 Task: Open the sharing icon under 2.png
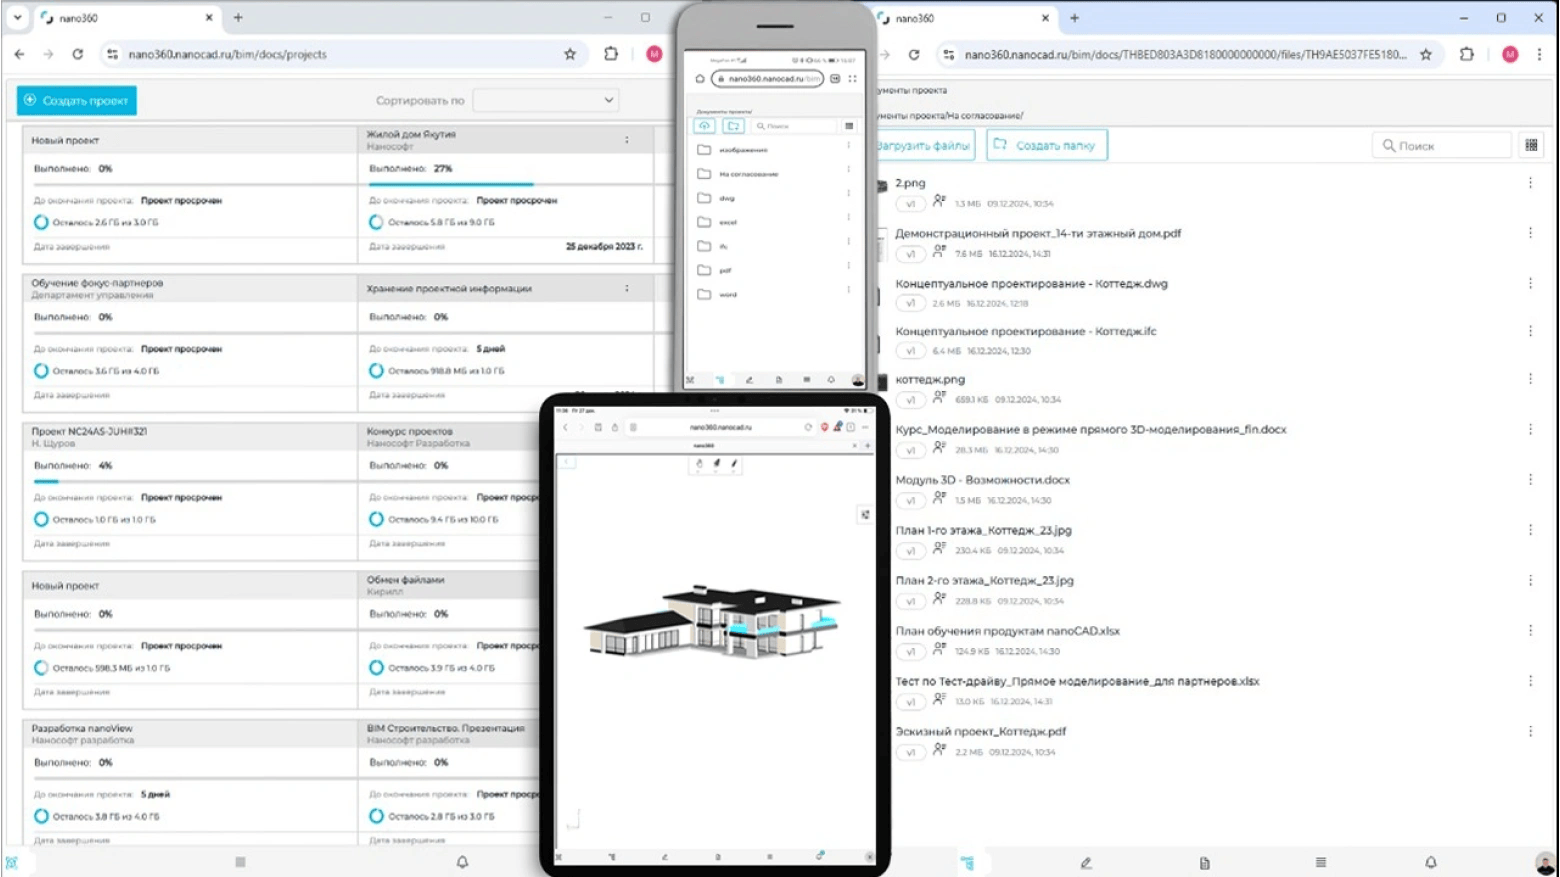point(939,202)
